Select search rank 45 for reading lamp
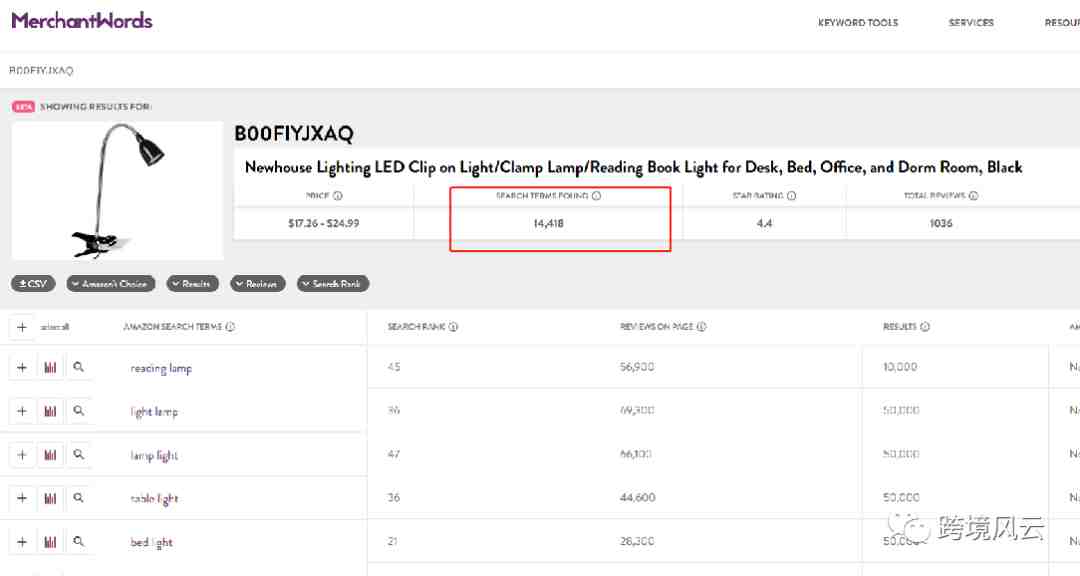1080x576 pixels. coord(394,367)
